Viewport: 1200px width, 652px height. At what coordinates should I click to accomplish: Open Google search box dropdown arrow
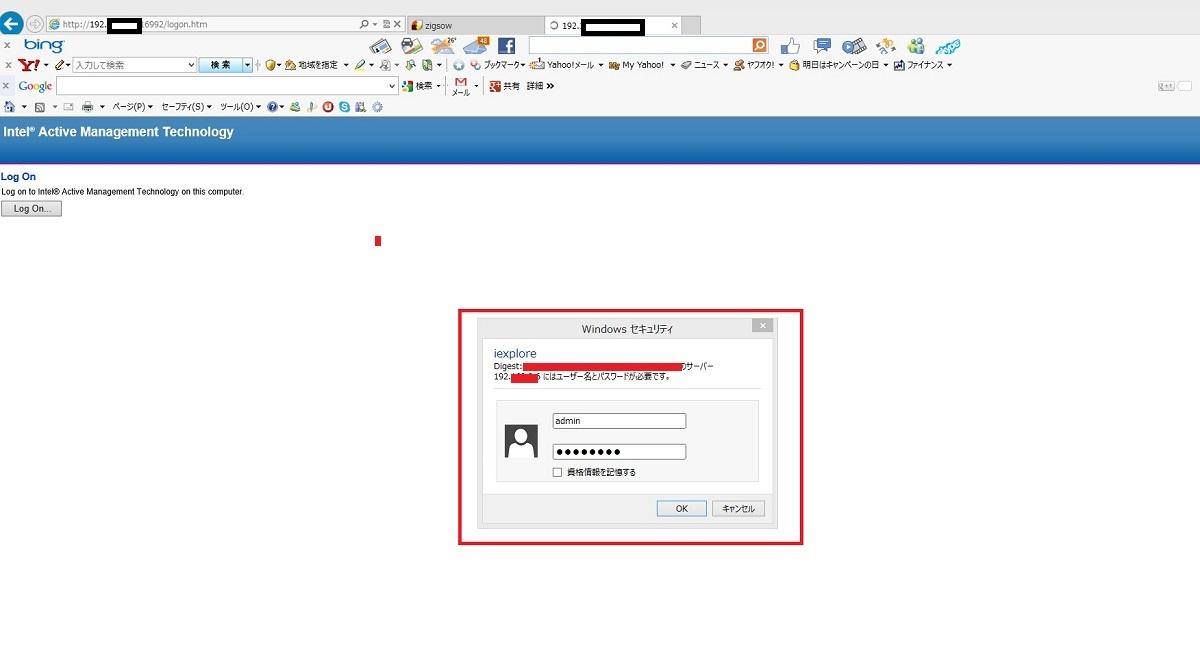click(x=392, y=86)
